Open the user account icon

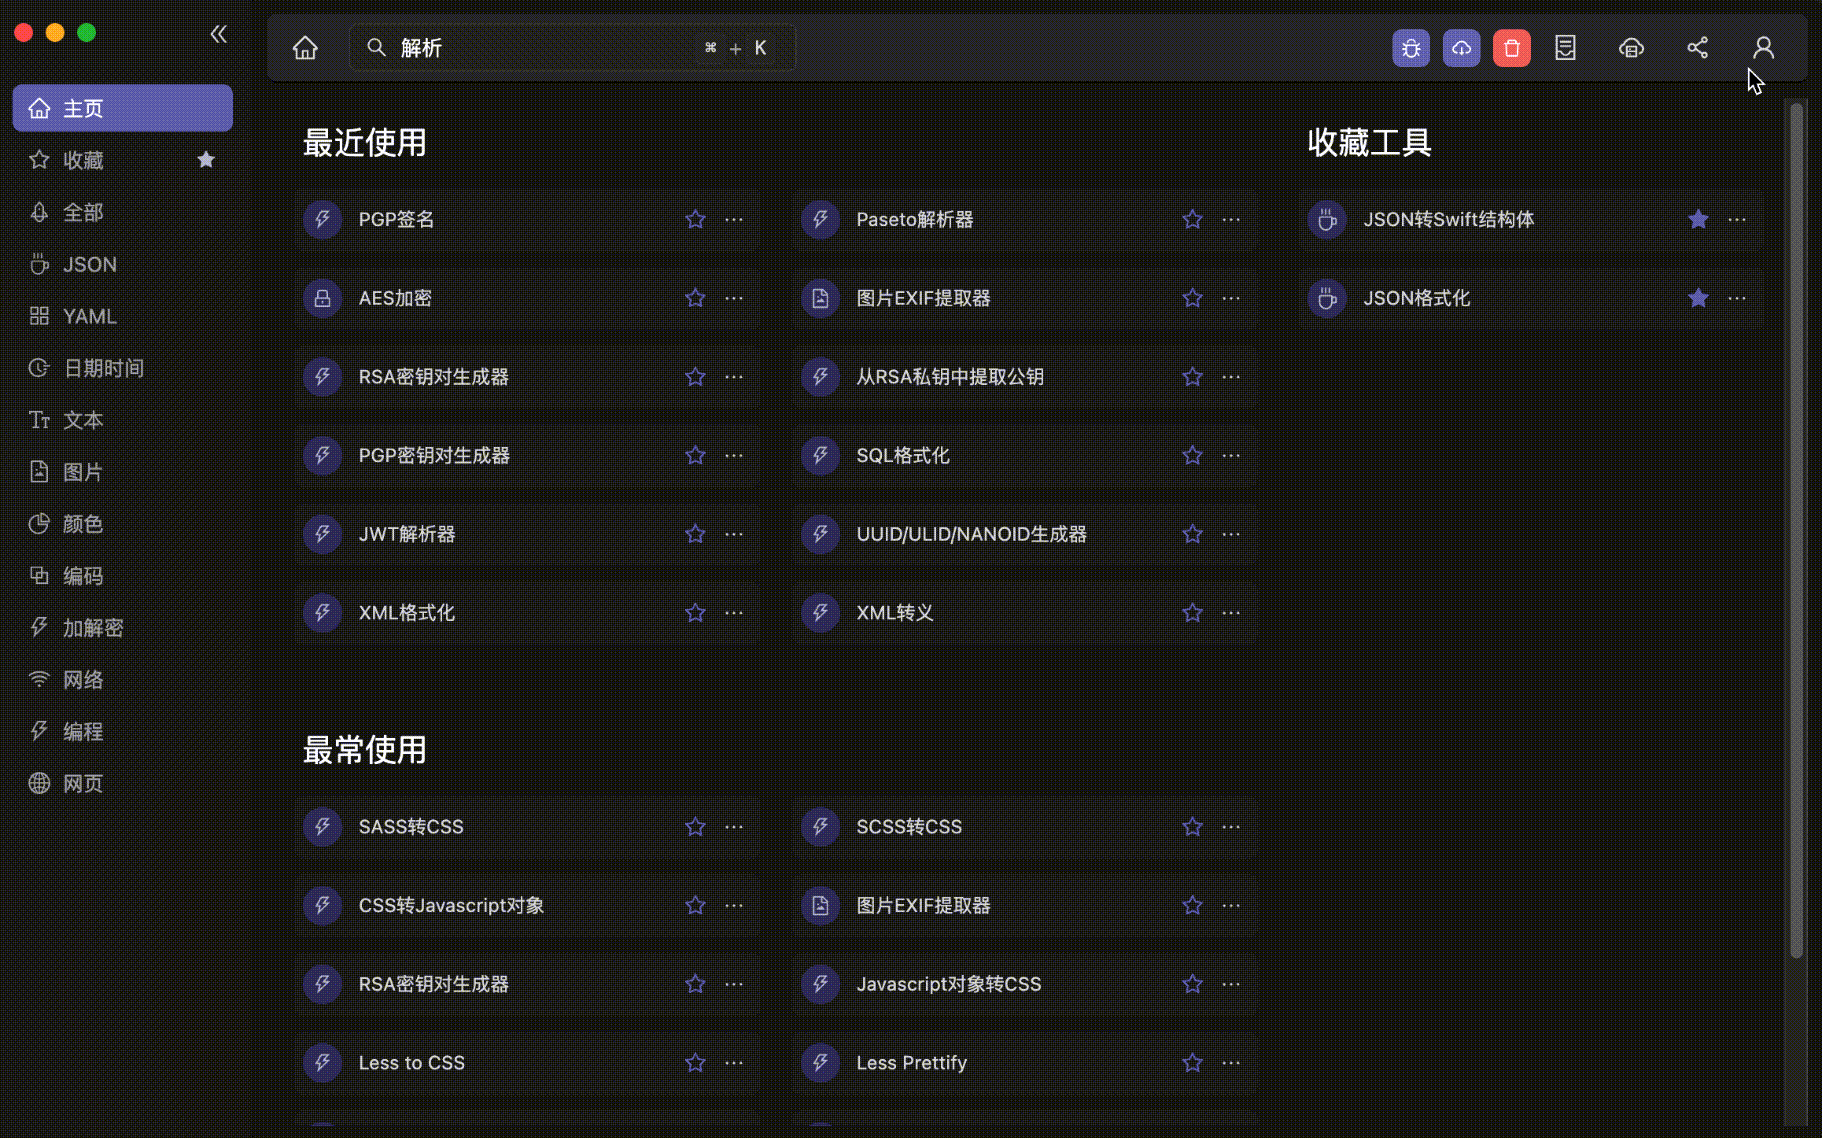pos(1763,48)
